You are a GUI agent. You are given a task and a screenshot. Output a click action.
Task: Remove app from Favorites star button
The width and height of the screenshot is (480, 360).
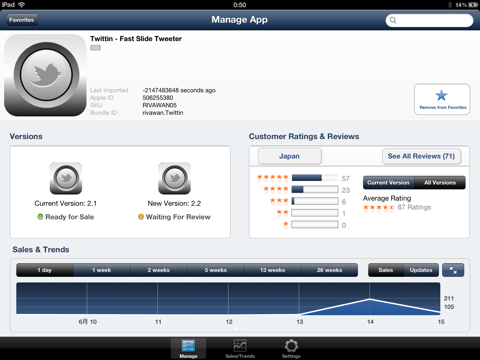(x=442, y=99)
